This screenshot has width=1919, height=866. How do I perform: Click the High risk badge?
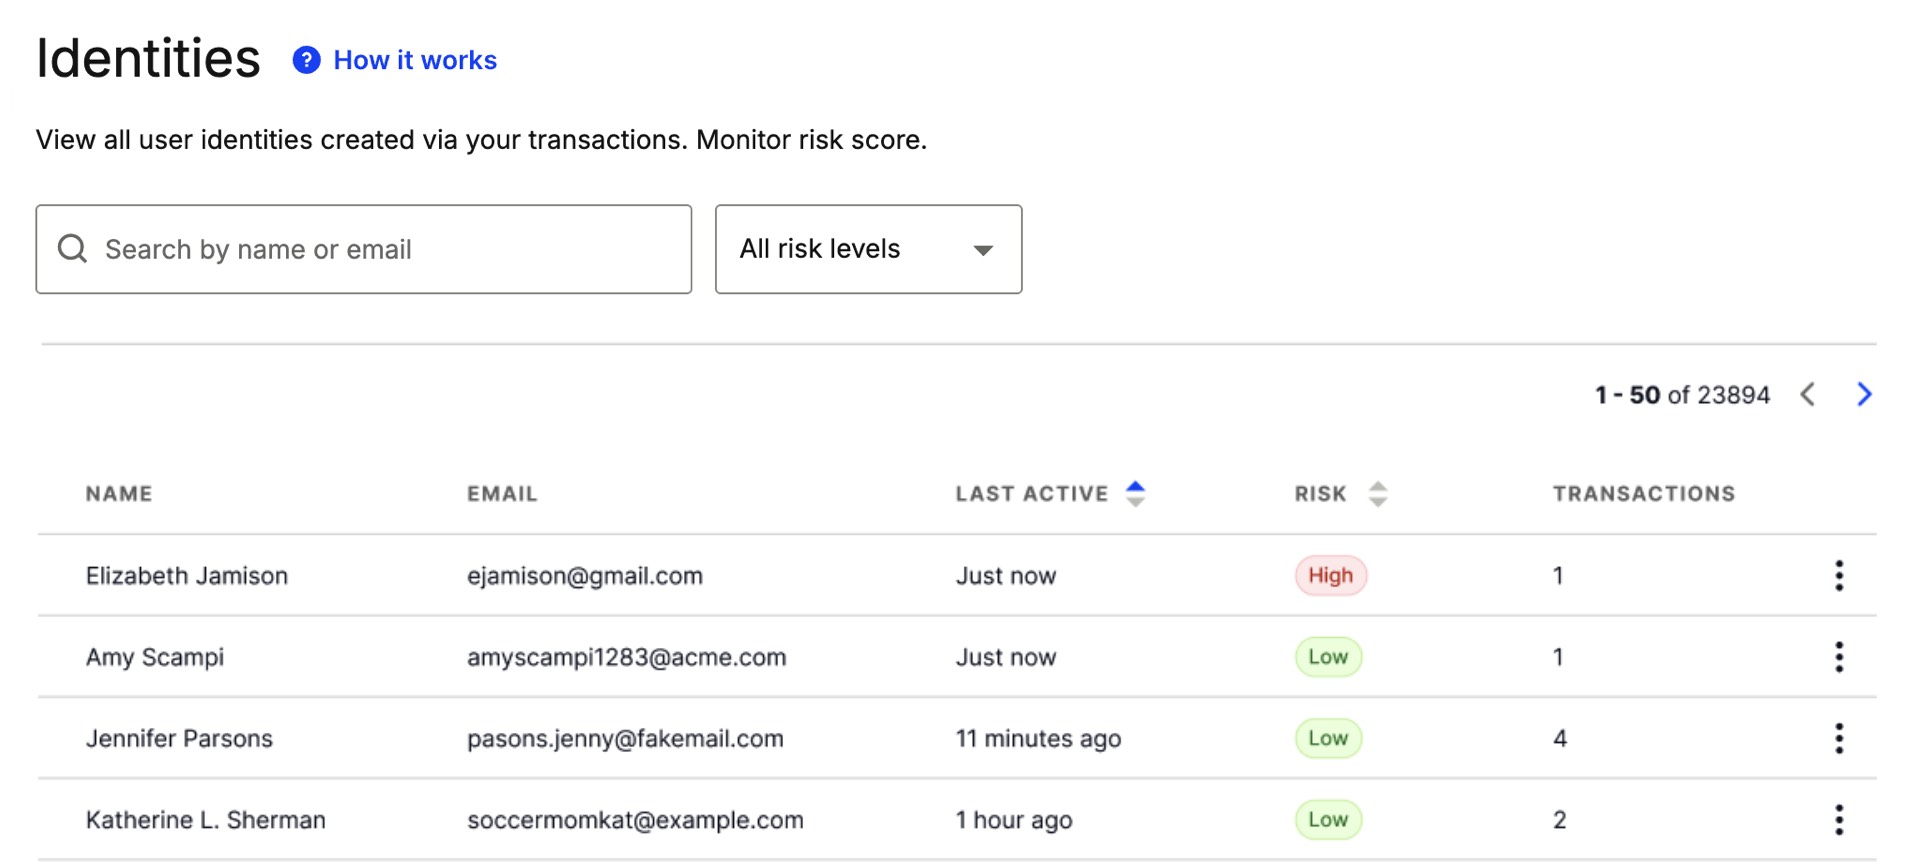[1330, 575]
